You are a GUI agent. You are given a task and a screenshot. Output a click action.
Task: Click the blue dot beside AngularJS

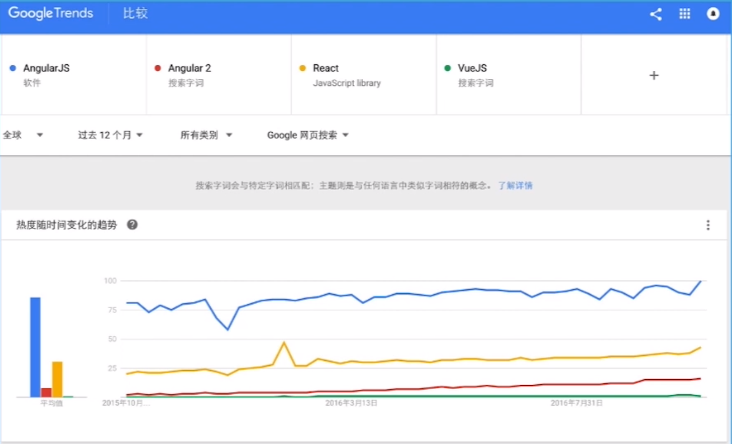[x=13, y=68]
